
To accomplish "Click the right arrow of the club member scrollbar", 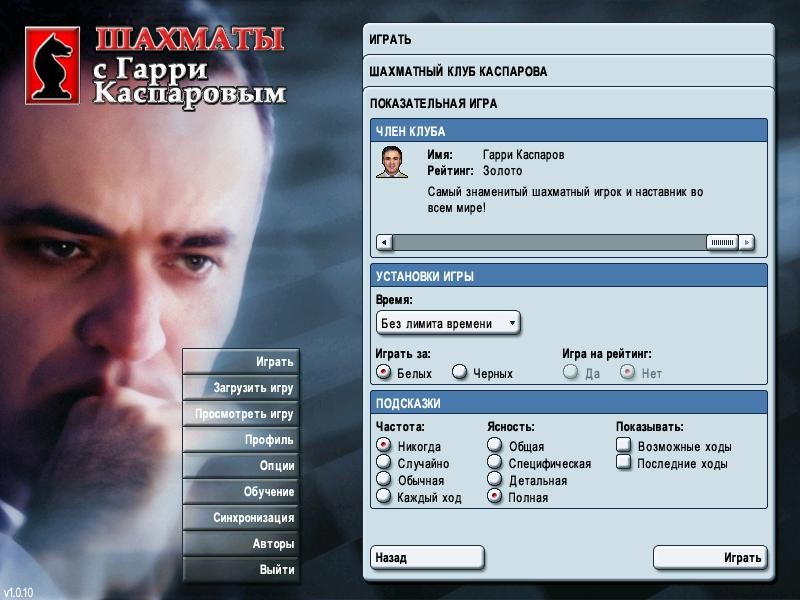I will 746,242.
